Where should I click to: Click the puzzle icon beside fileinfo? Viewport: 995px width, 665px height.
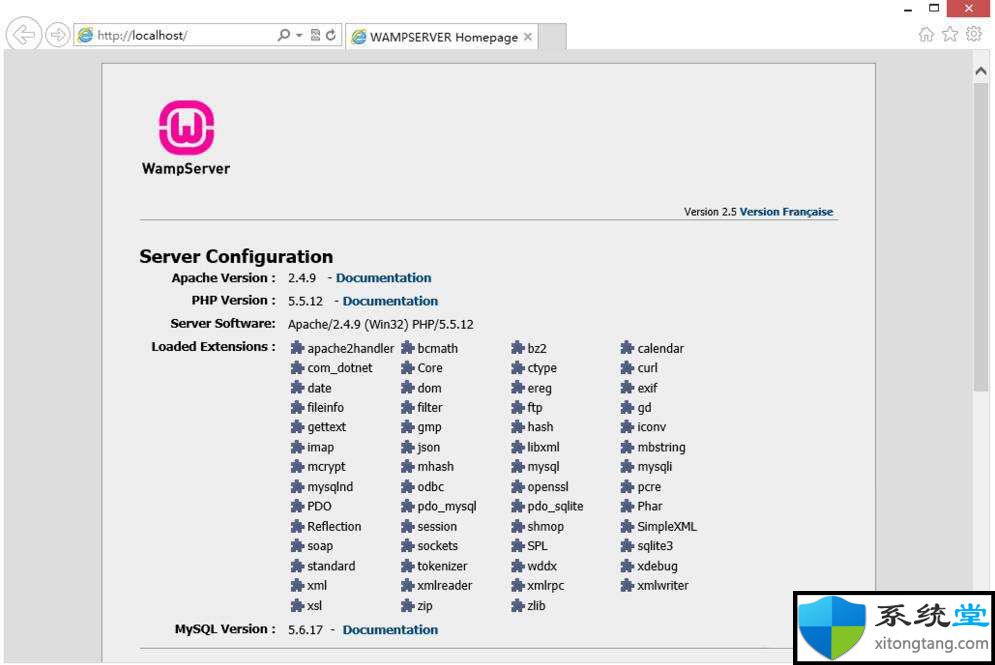pos(297,407)
